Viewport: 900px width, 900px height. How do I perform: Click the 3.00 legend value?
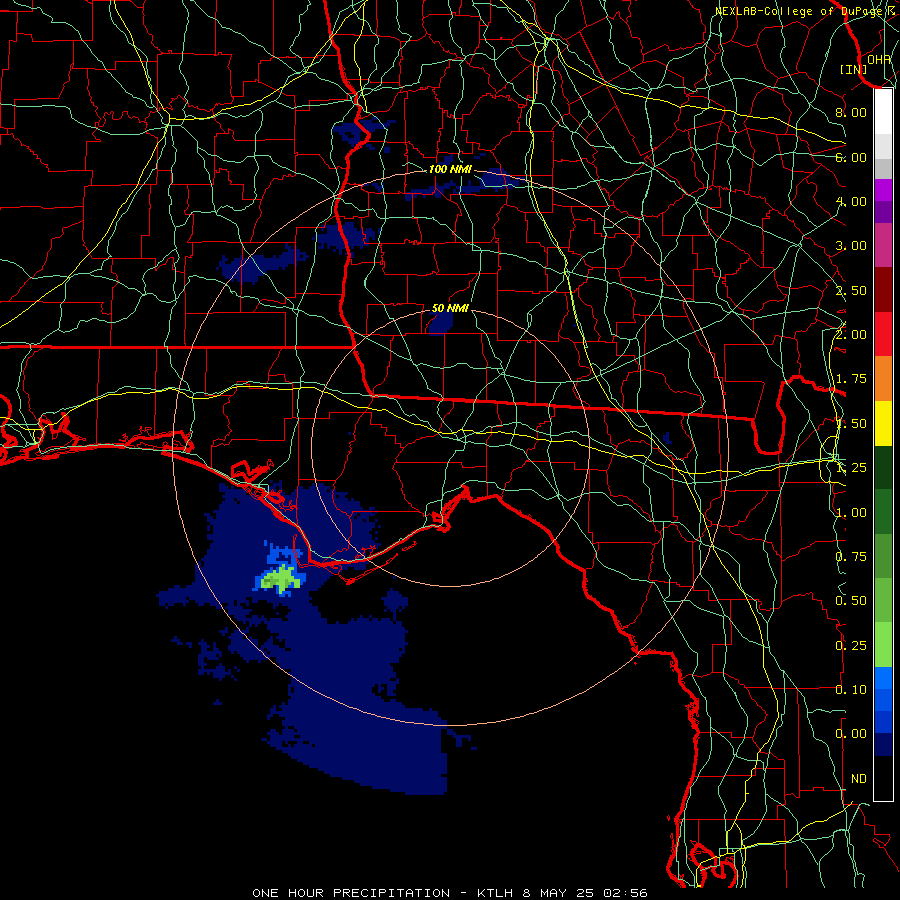(851, 246)
